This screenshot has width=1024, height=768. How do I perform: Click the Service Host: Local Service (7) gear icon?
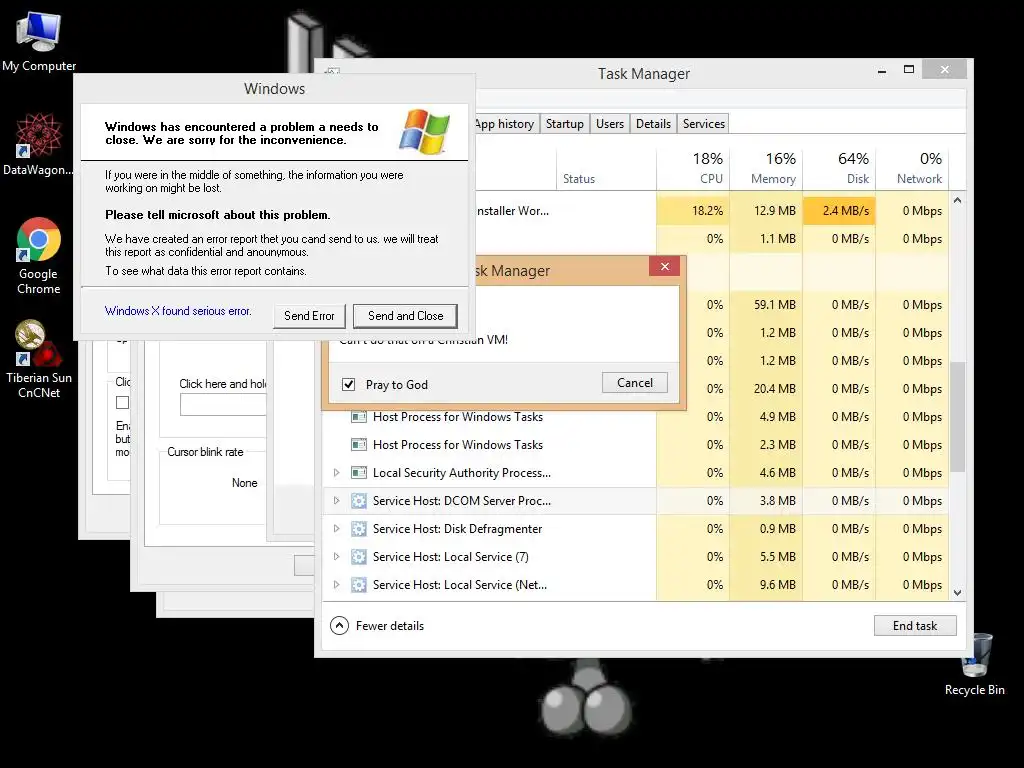pyautogui.click(x=359, y=557)
